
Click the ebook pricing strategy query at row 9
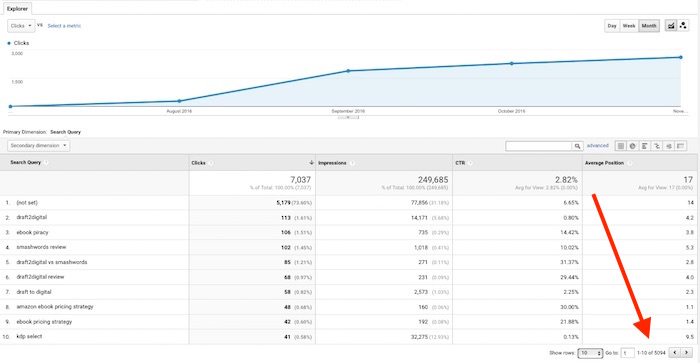click(44, 322)
